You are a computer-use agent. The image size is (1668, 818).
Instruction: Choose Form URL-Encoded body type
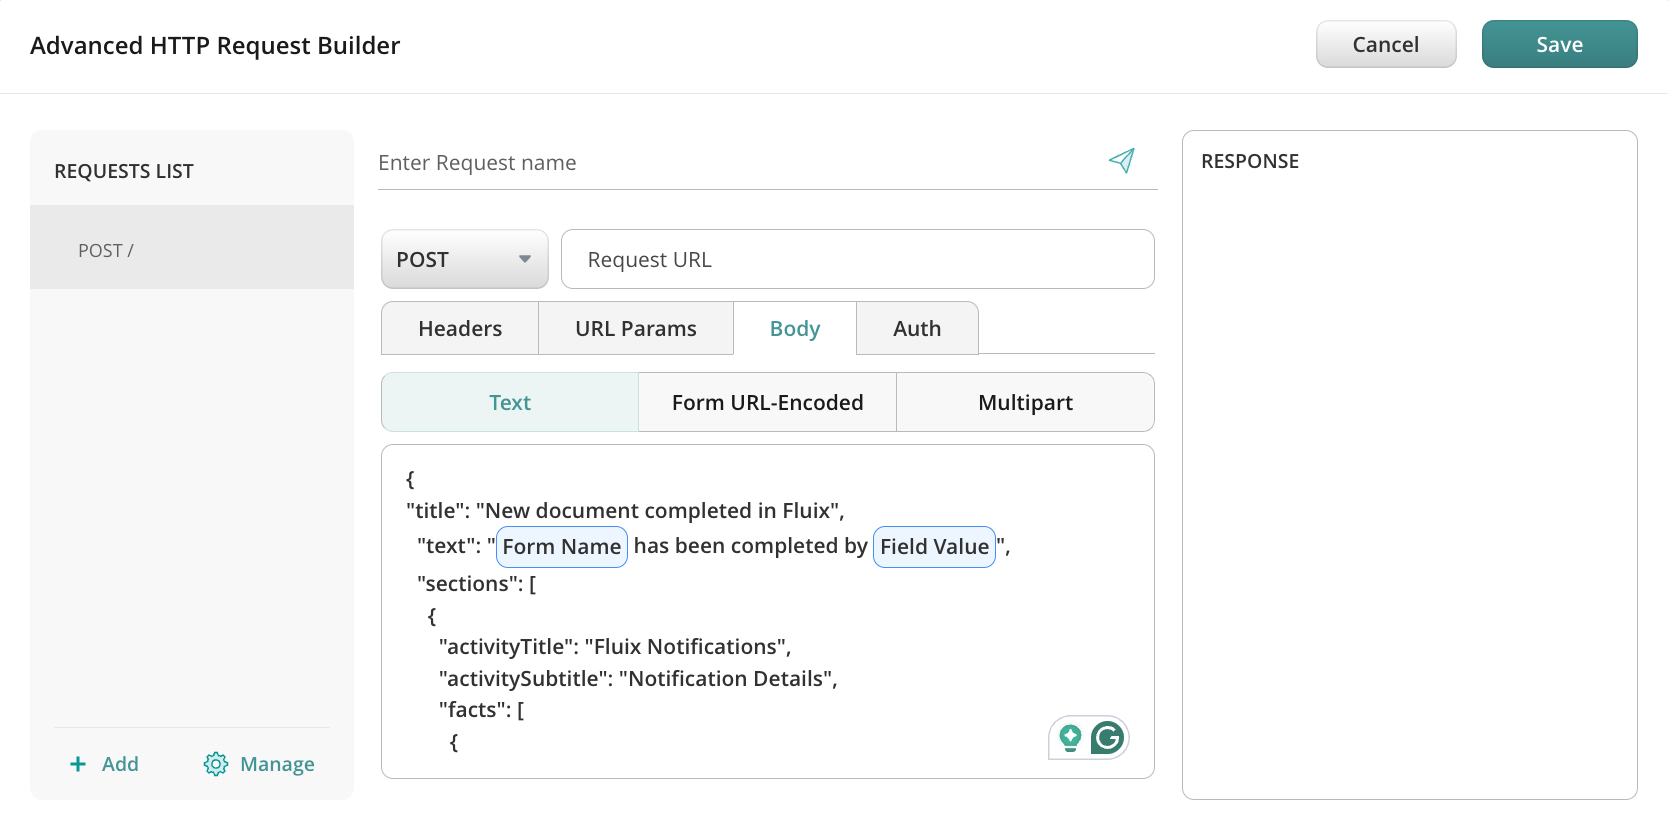(x=767, y=403)
